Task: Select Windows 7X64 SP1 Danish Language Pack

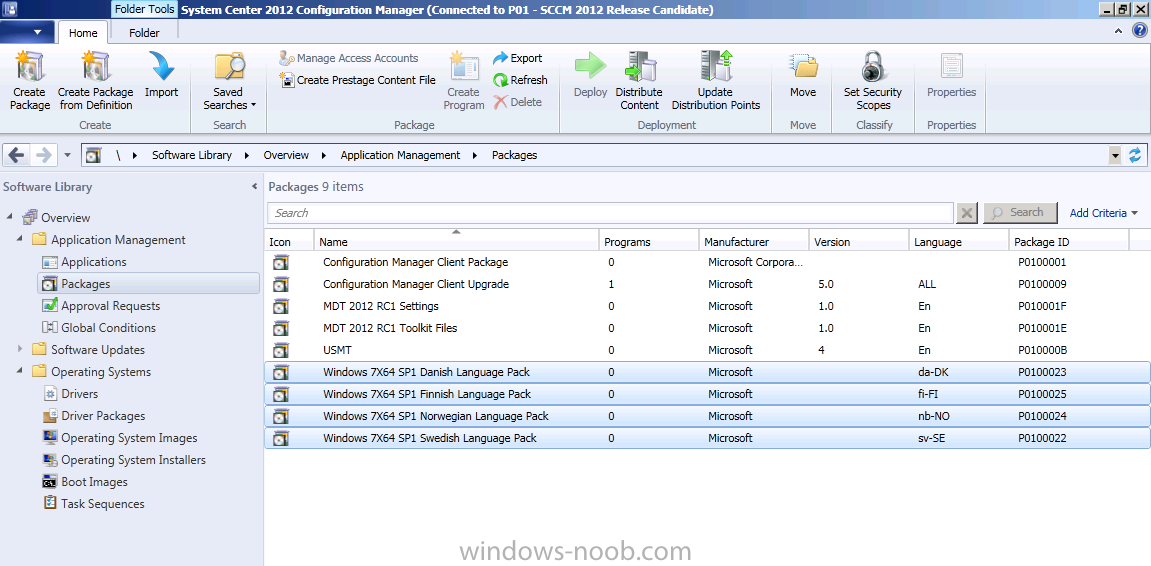Action: pyautogui.click(x=707, y=372)
